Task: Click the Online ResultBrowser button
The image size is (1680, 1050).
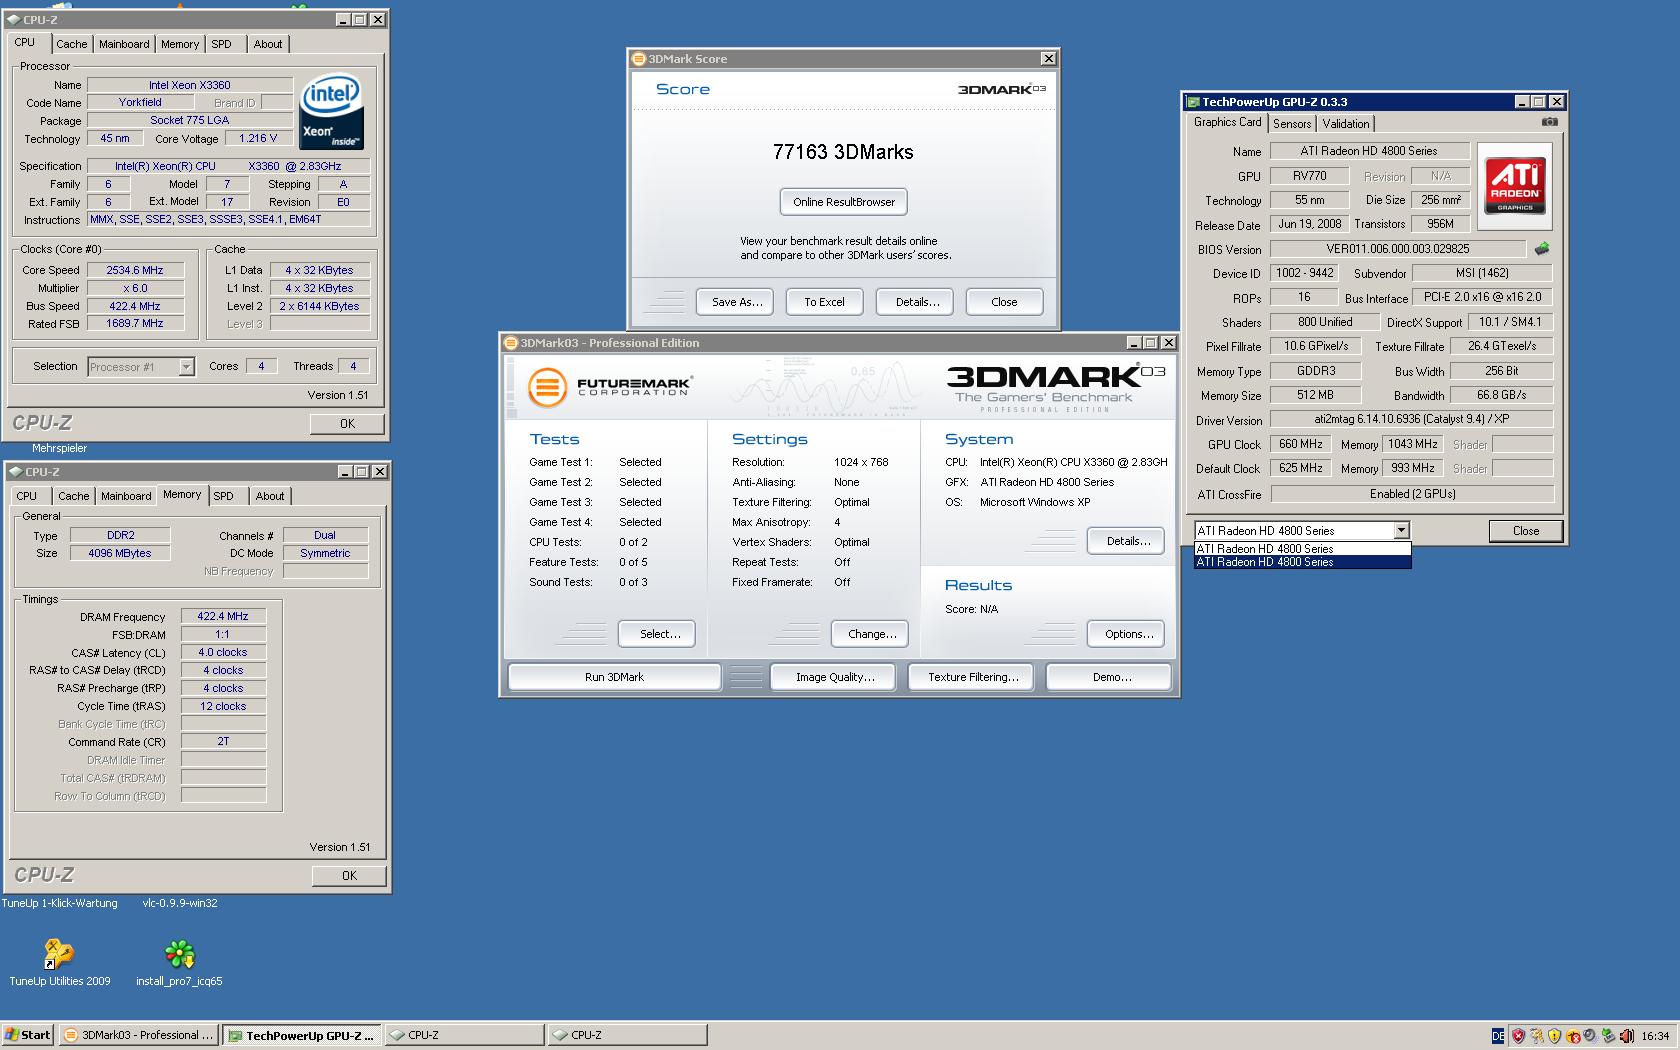Action: point(844,202)
